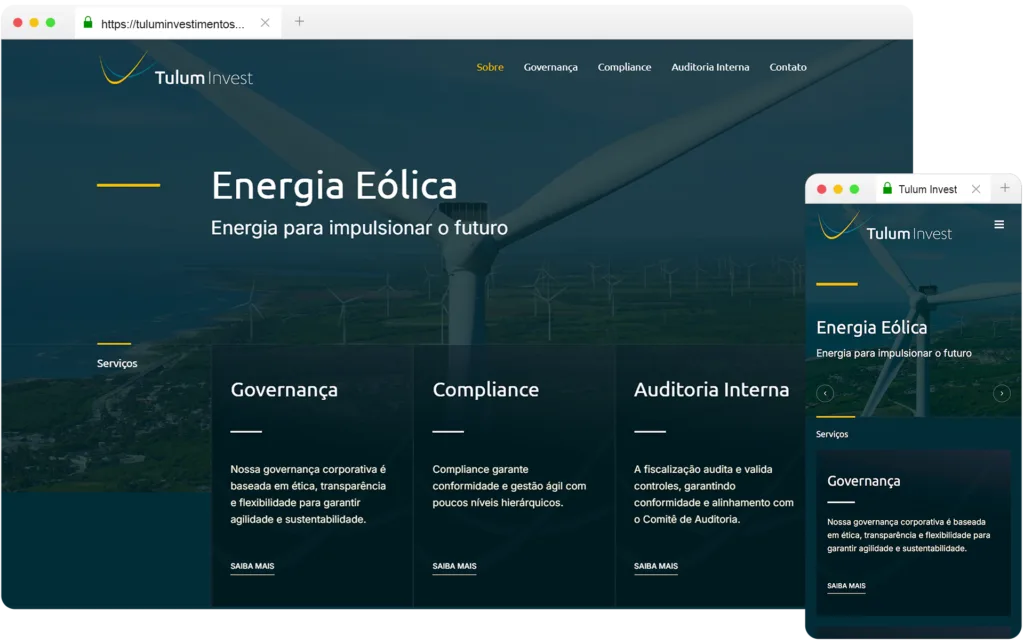Image resolution: width=1024 pixels, height=643 pixels.
Task: Close the Tulum Invest mobile tab
Action: pyautogui.click(x=976, y=189)
